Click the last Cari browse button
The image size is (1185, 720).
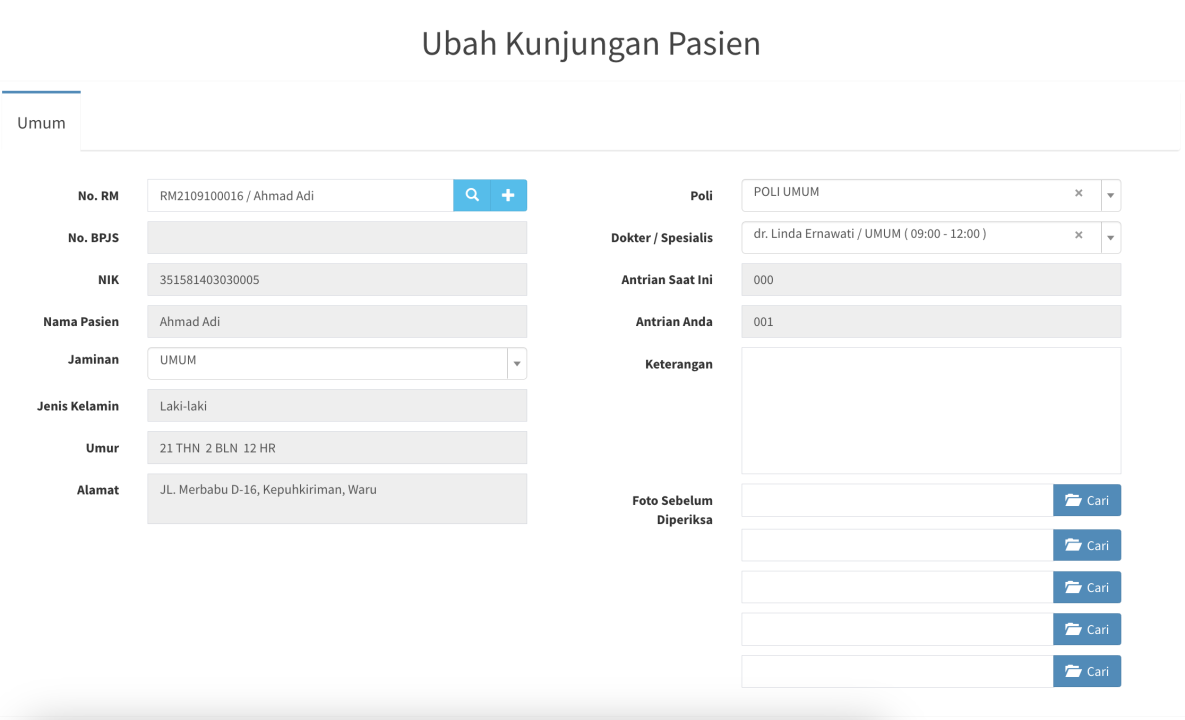[x=1086, y=671]
